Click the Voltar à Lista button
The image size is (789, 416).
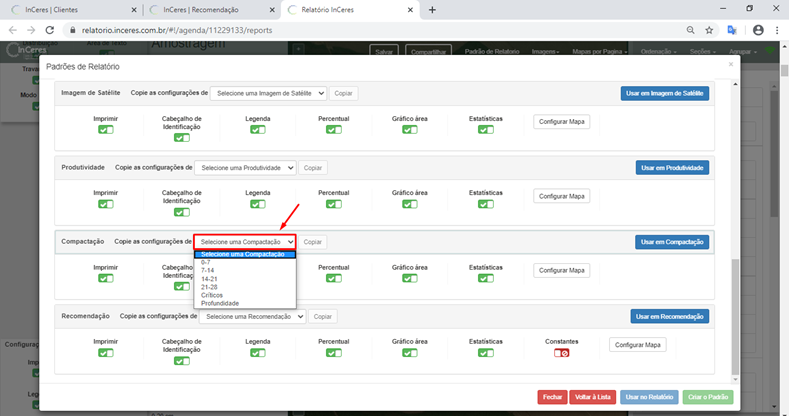pyautogui.click(x=593, y=397)
